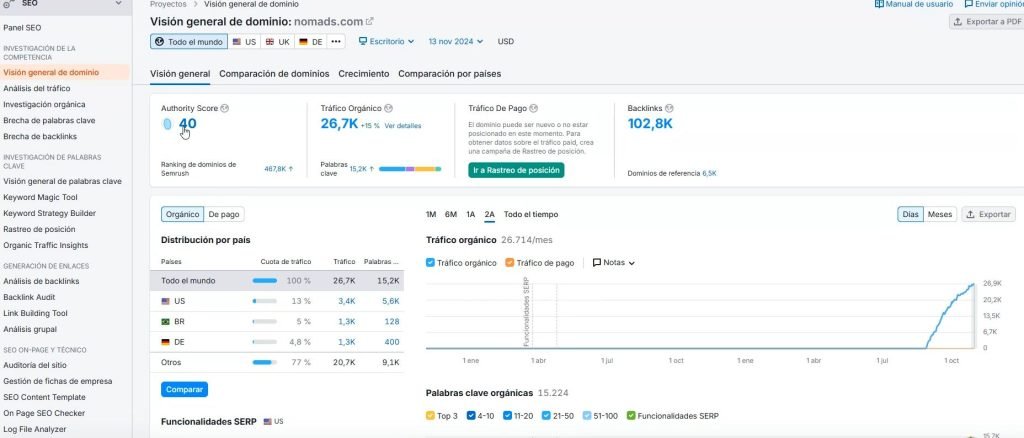Screen dimensions: 1024x438
Task: Open more countries ellipsis menu
Action: 336,42
